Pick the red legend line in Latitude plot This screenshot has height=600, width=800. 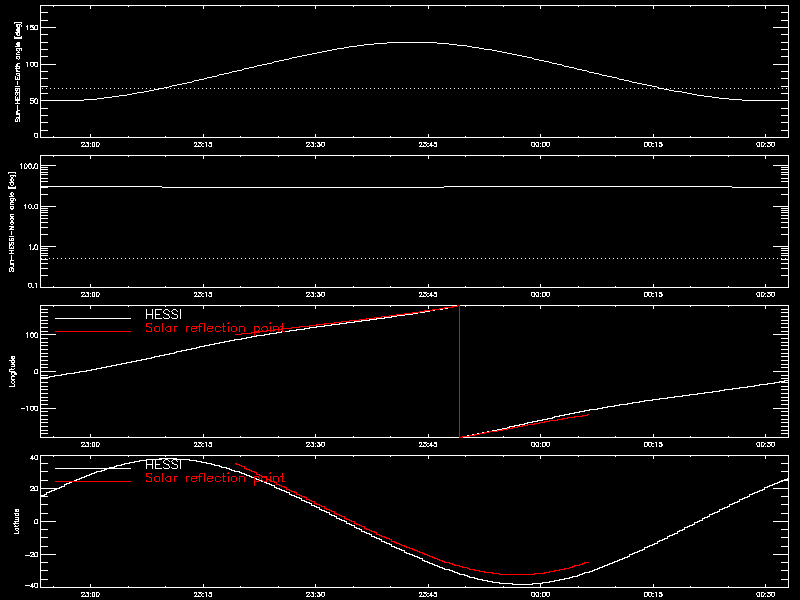(x=93, y=482)
